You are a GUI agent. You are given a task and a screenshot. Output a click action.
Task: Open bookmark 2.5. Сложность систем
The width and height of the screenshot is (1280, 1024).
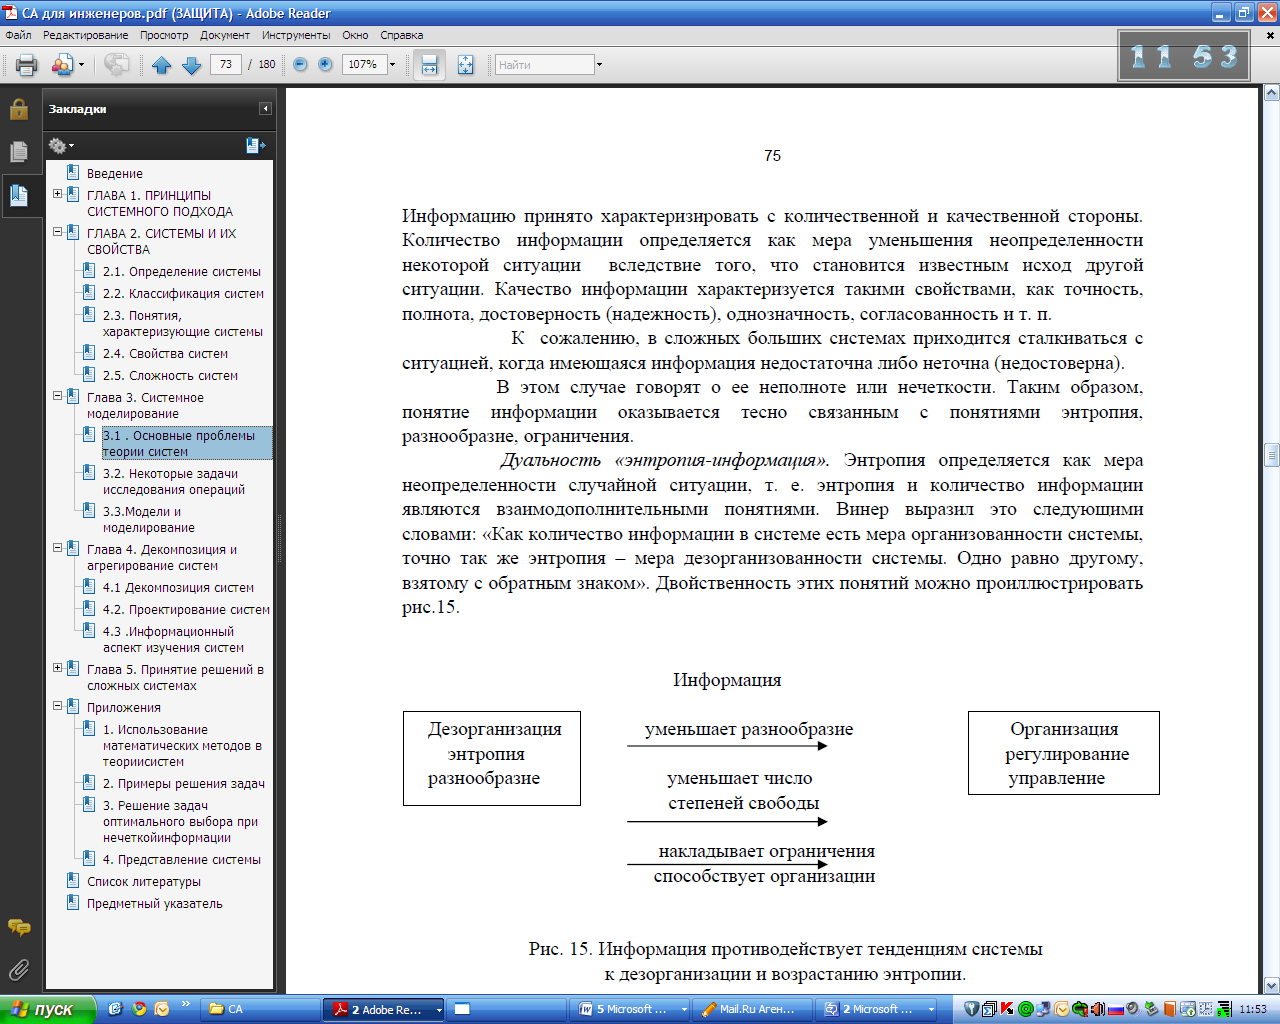(x=170, y=376)
